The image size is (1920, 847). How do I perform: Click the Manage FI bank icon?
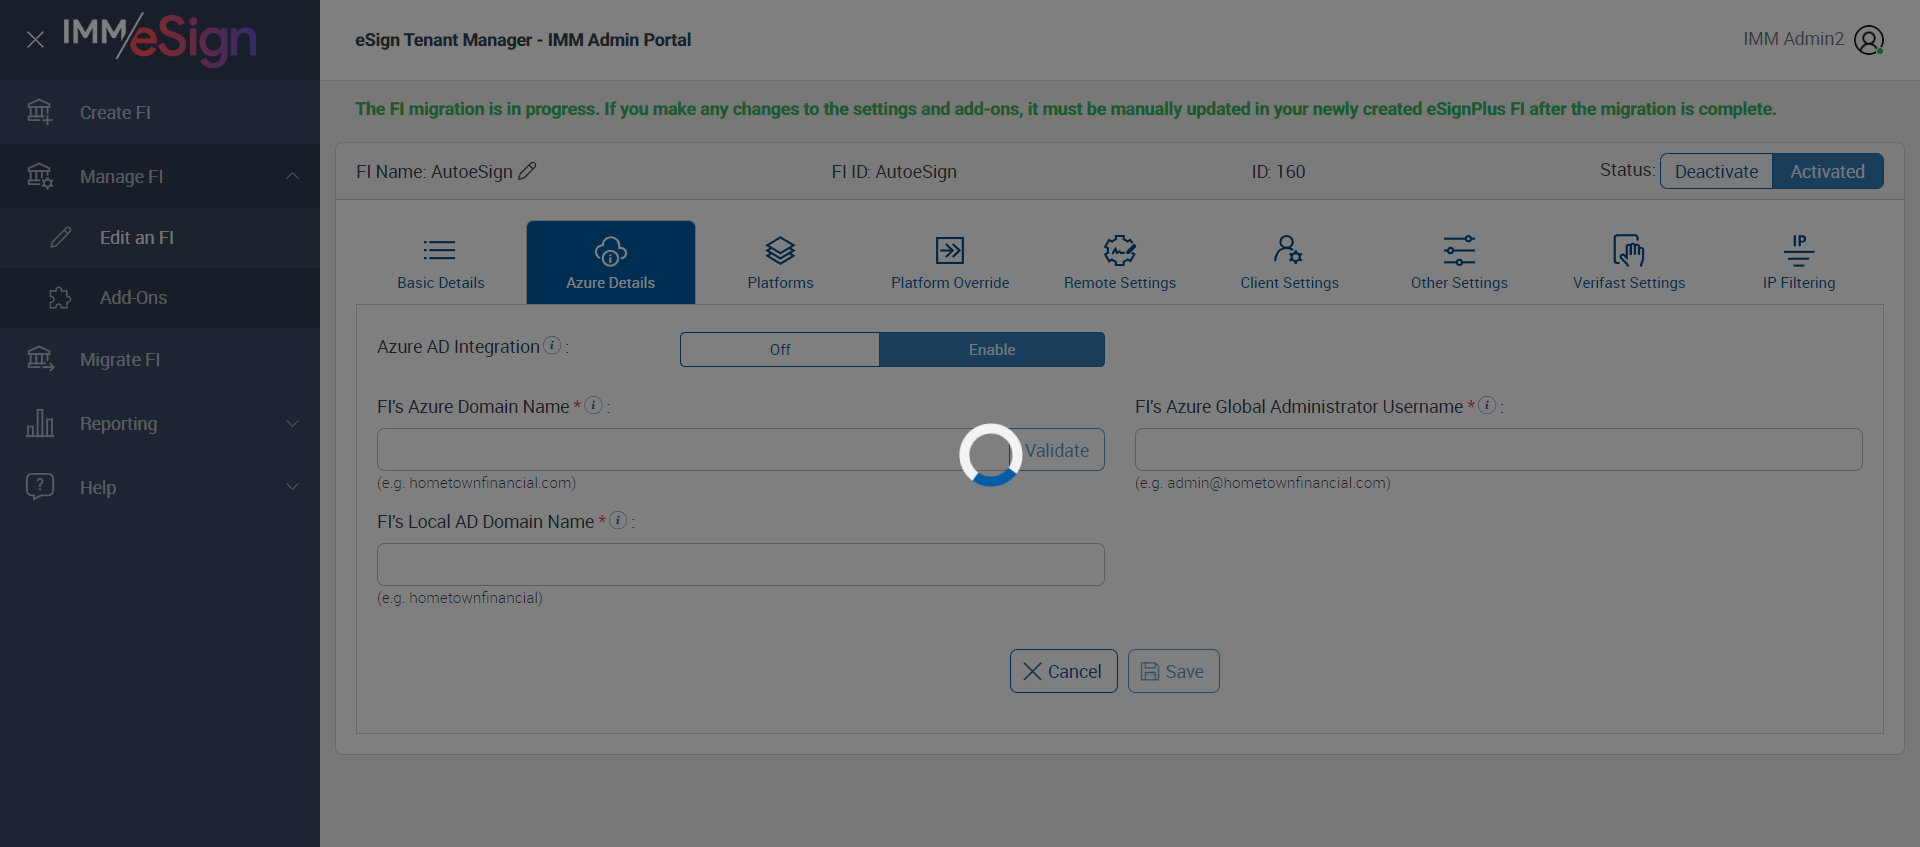tap(39, 176)
